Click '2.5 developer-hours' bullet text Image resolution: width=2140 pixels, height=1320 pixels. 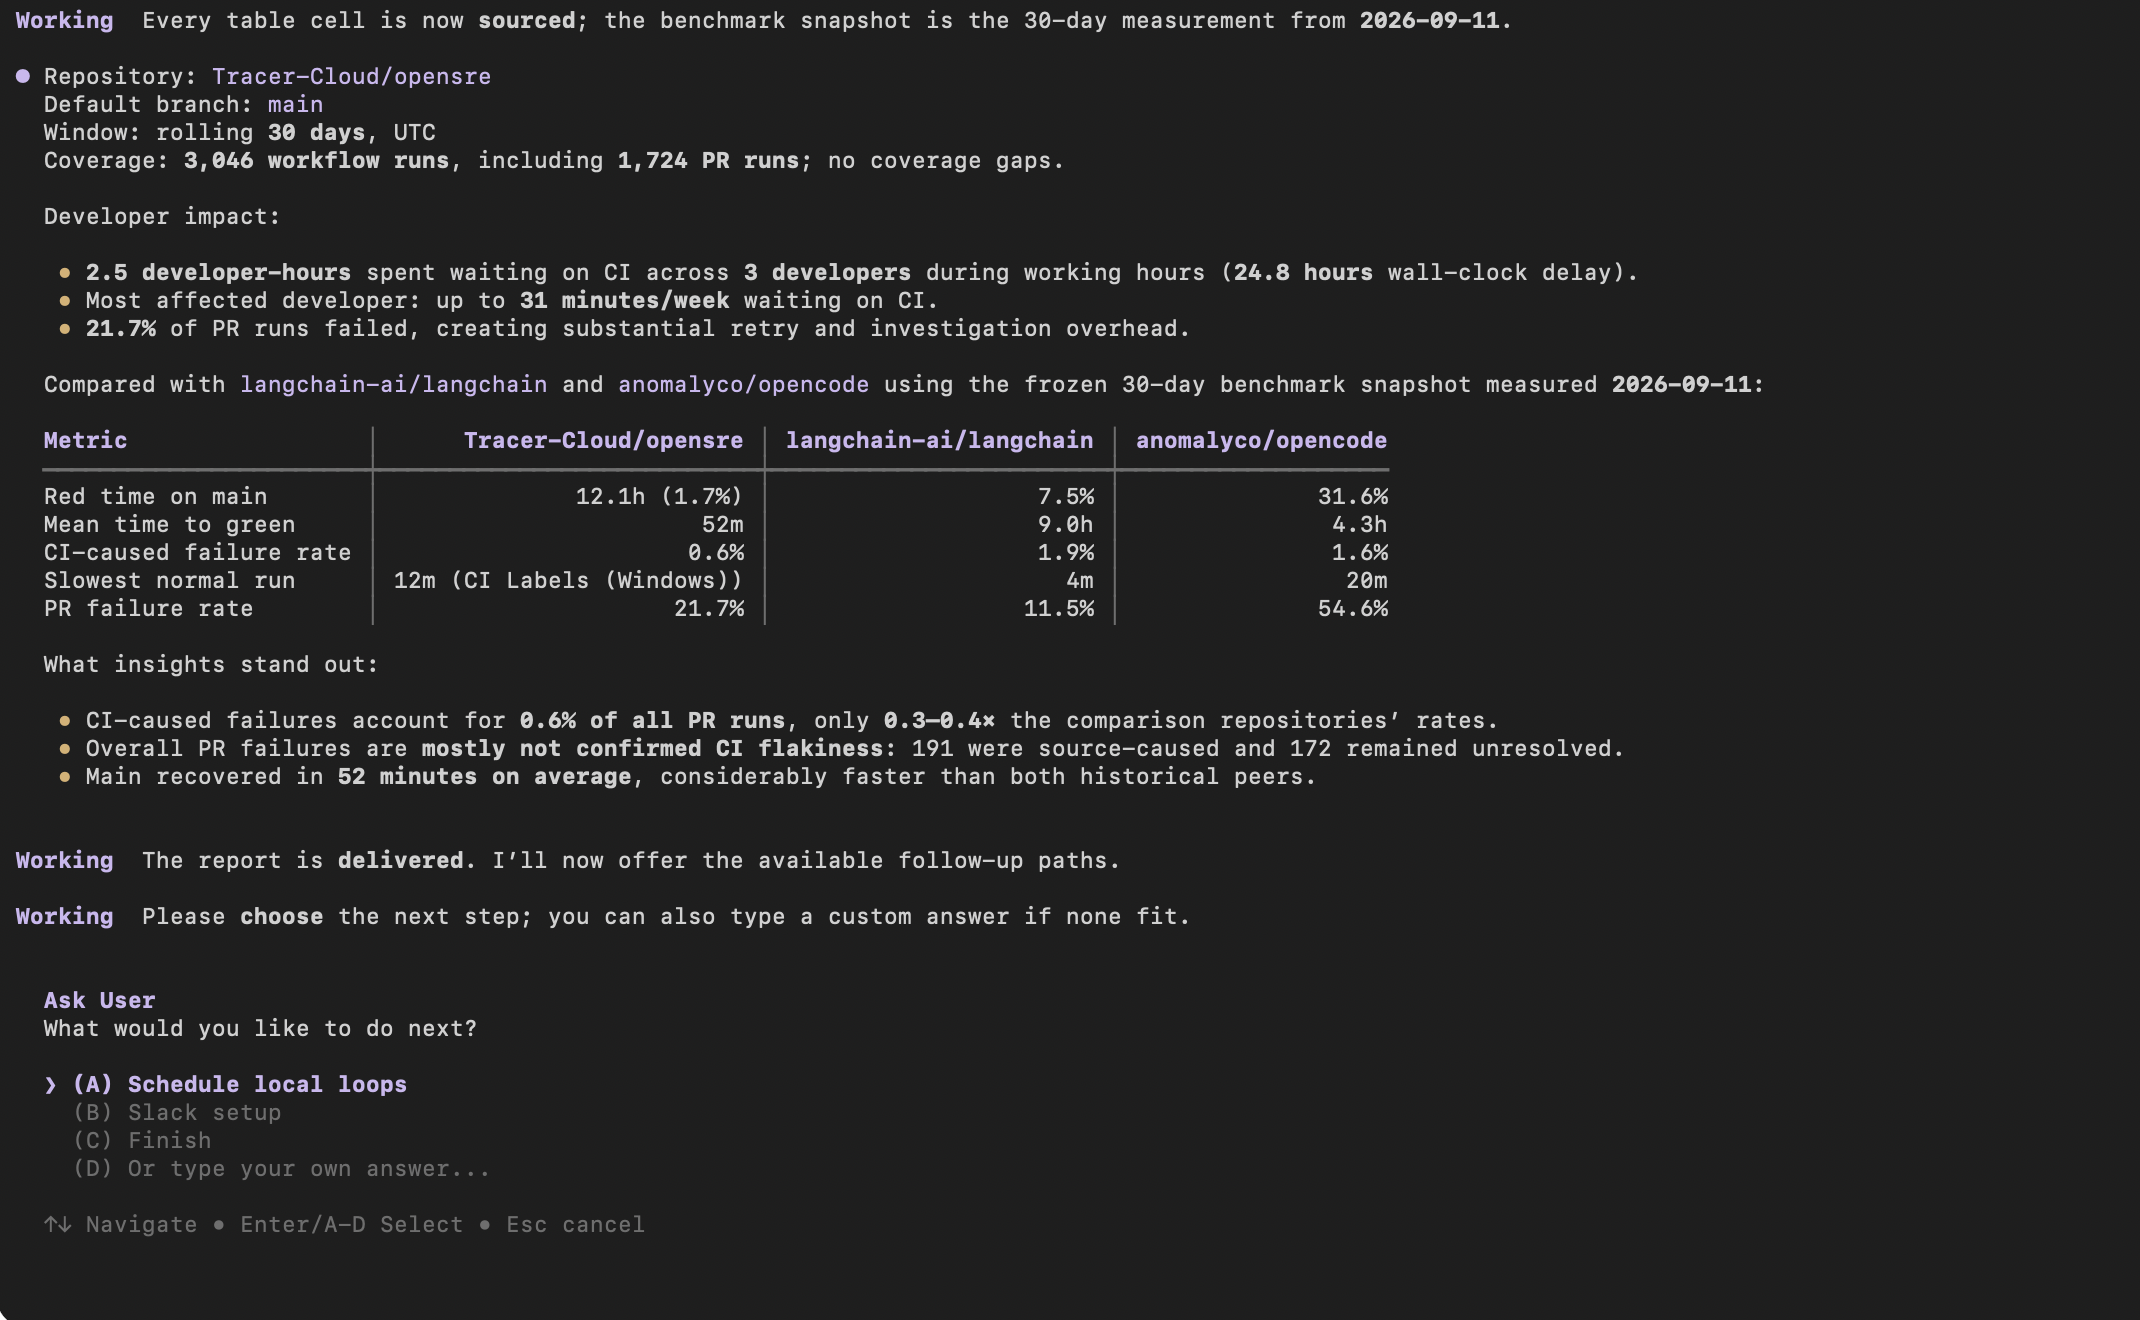(x=218, y=273)
